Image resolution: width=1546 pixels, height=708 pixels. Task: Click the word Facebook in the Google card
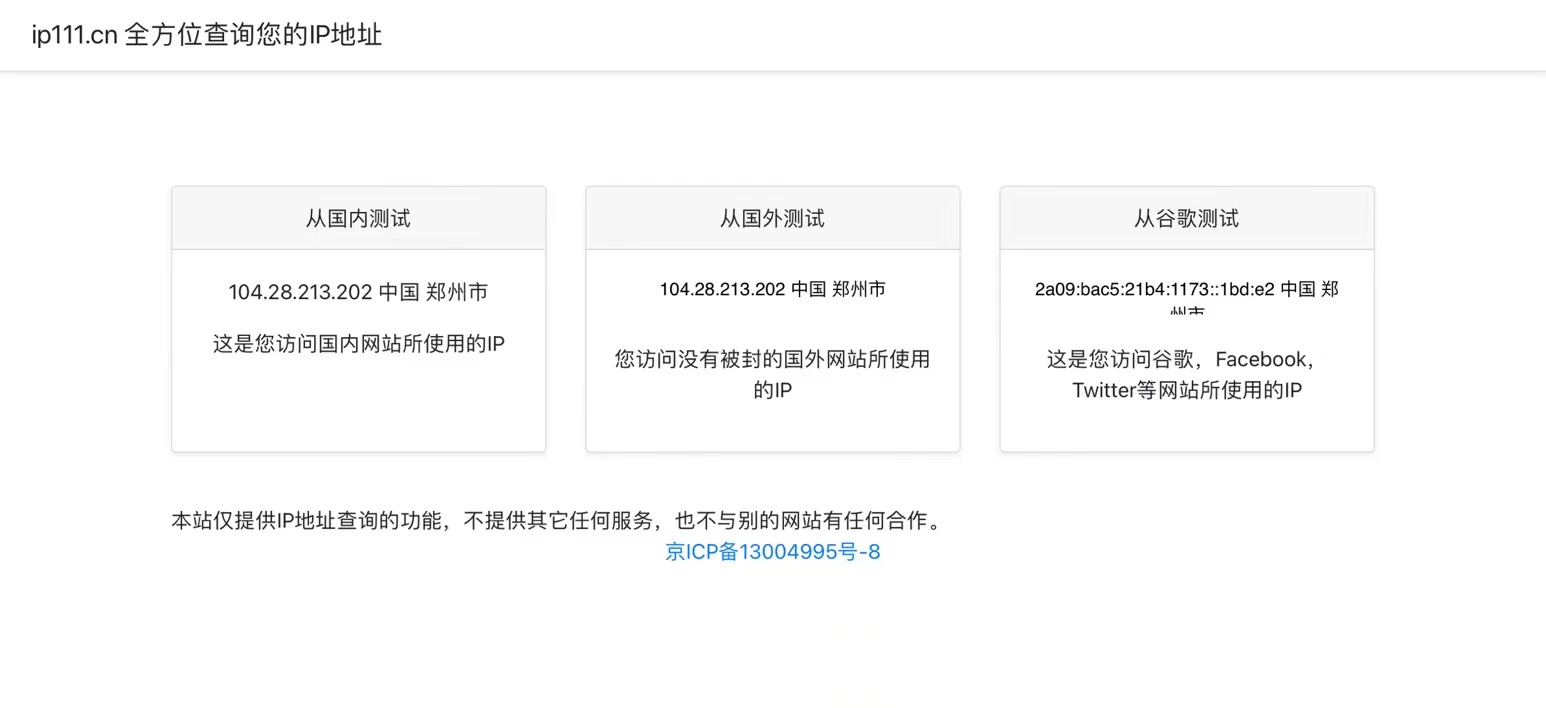pyautogui.click(x=1260, y=359)
